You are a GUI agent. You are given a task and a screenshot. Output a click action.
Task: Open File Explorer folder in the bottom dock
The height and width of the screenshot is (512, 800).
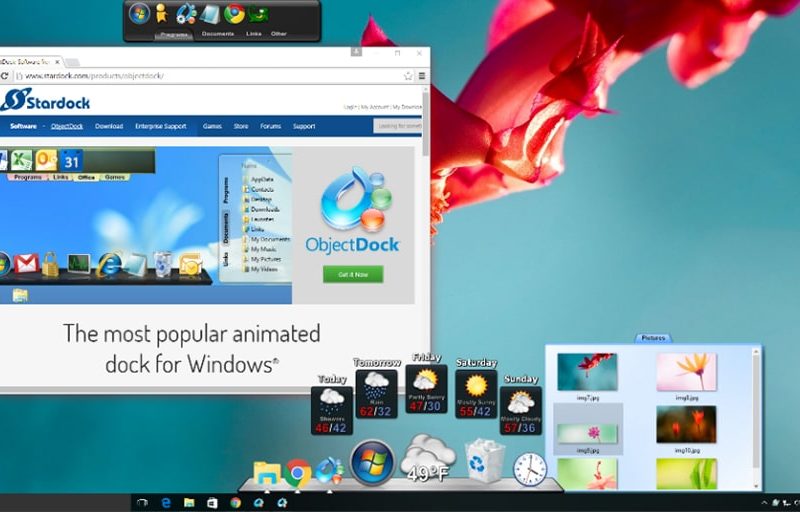click(267, 473)
